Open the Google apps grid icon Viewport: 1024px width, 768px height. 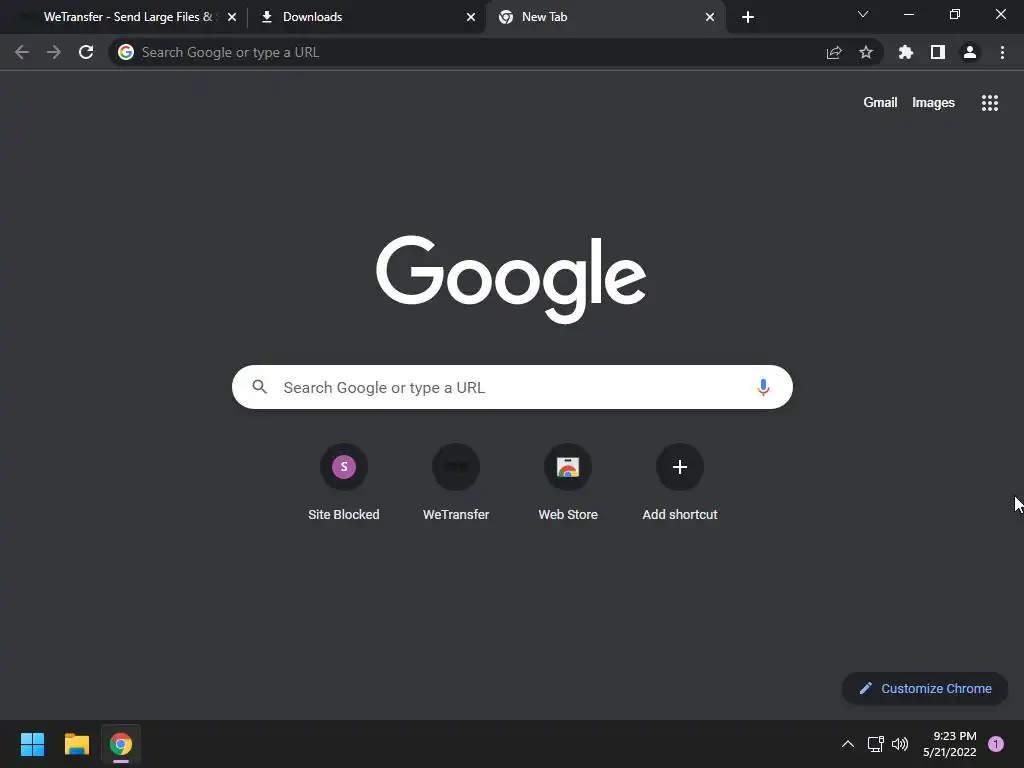tap(990, 103)
